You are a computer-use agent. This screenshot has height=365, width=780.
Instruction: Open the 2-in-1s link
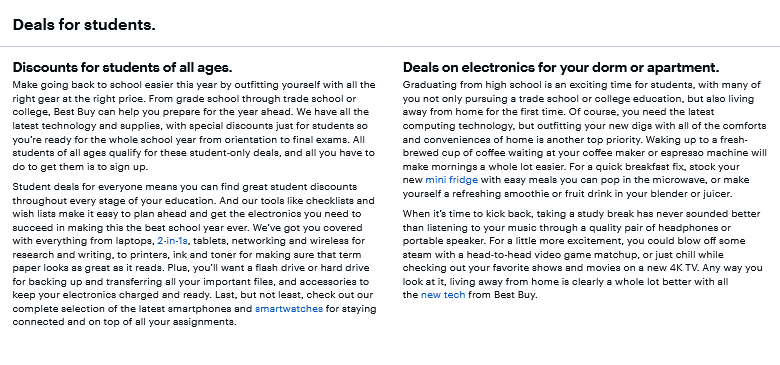click(x=173, y=241)
